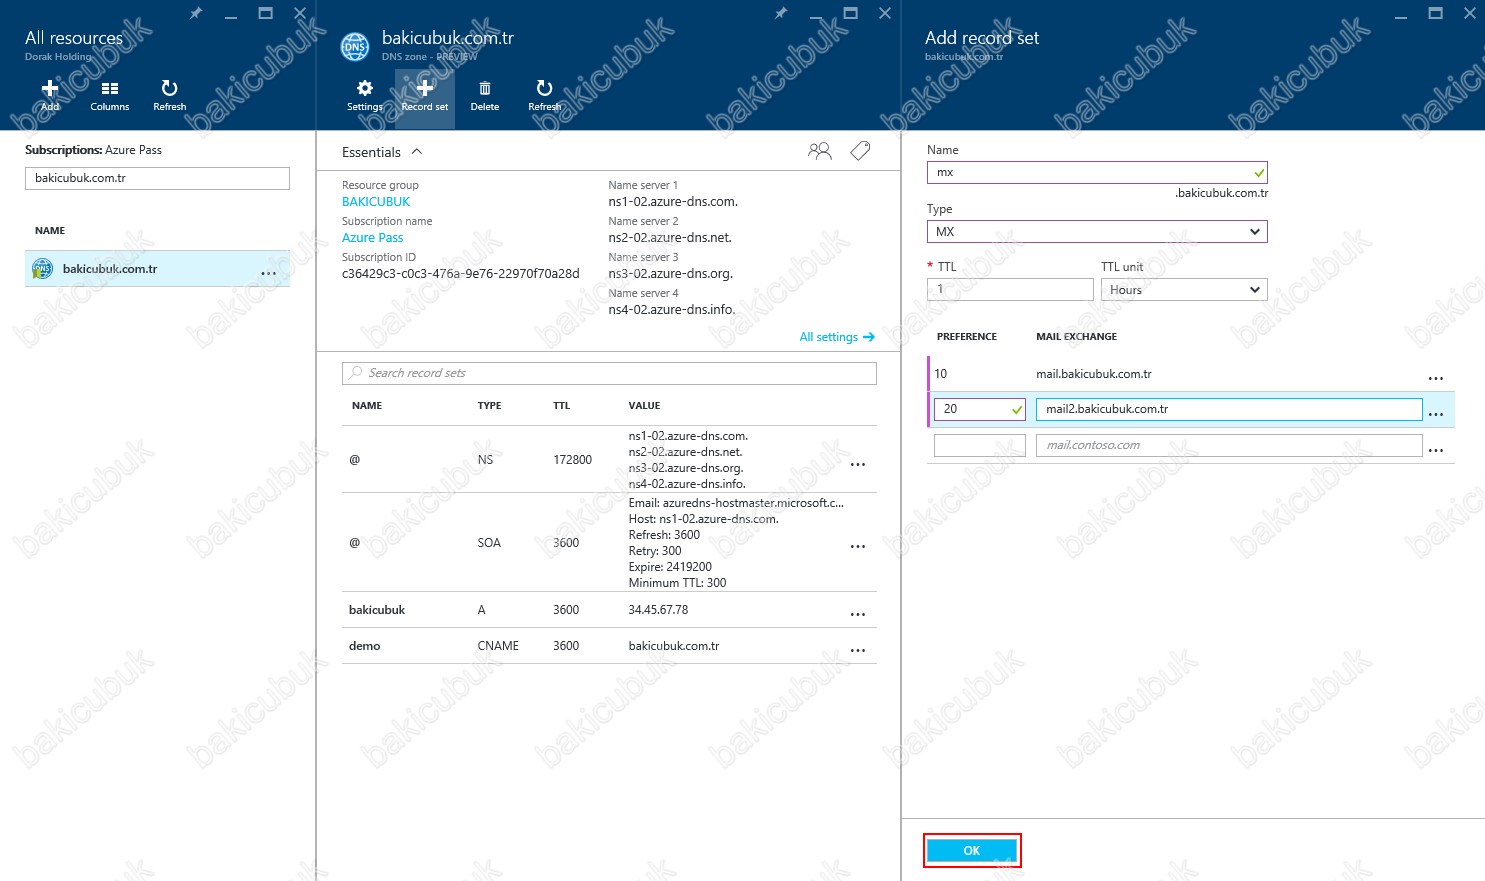Open the record Type dropdown
Viewport: 1485px width, 881px height.
[1097, 232]
